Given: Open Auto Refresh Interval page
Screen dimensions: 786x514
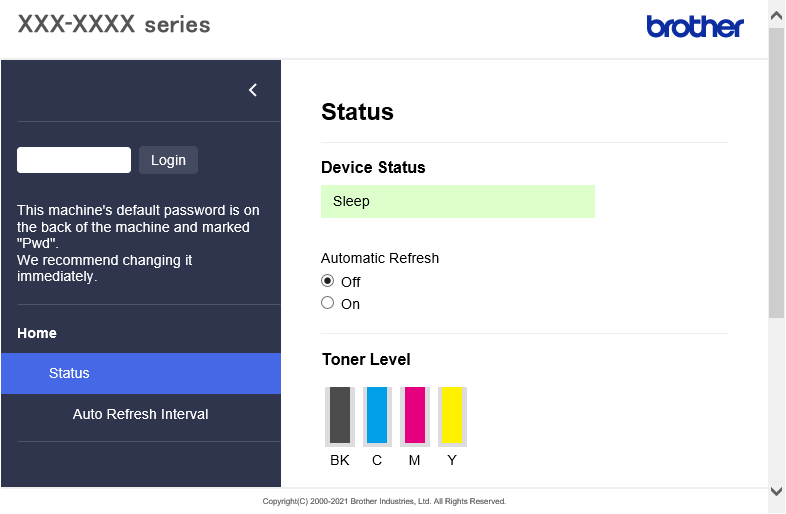Looking at the screenshot, I should tap(140, 414).
